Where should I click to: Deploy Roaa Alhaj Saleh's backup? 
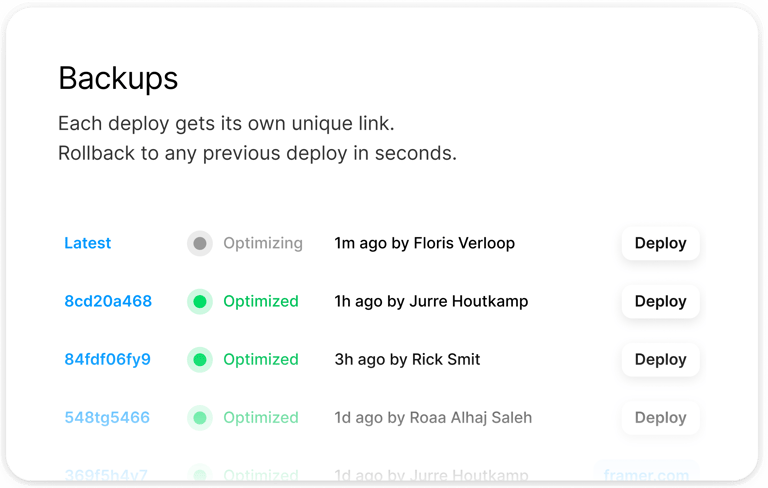(660, 417)
